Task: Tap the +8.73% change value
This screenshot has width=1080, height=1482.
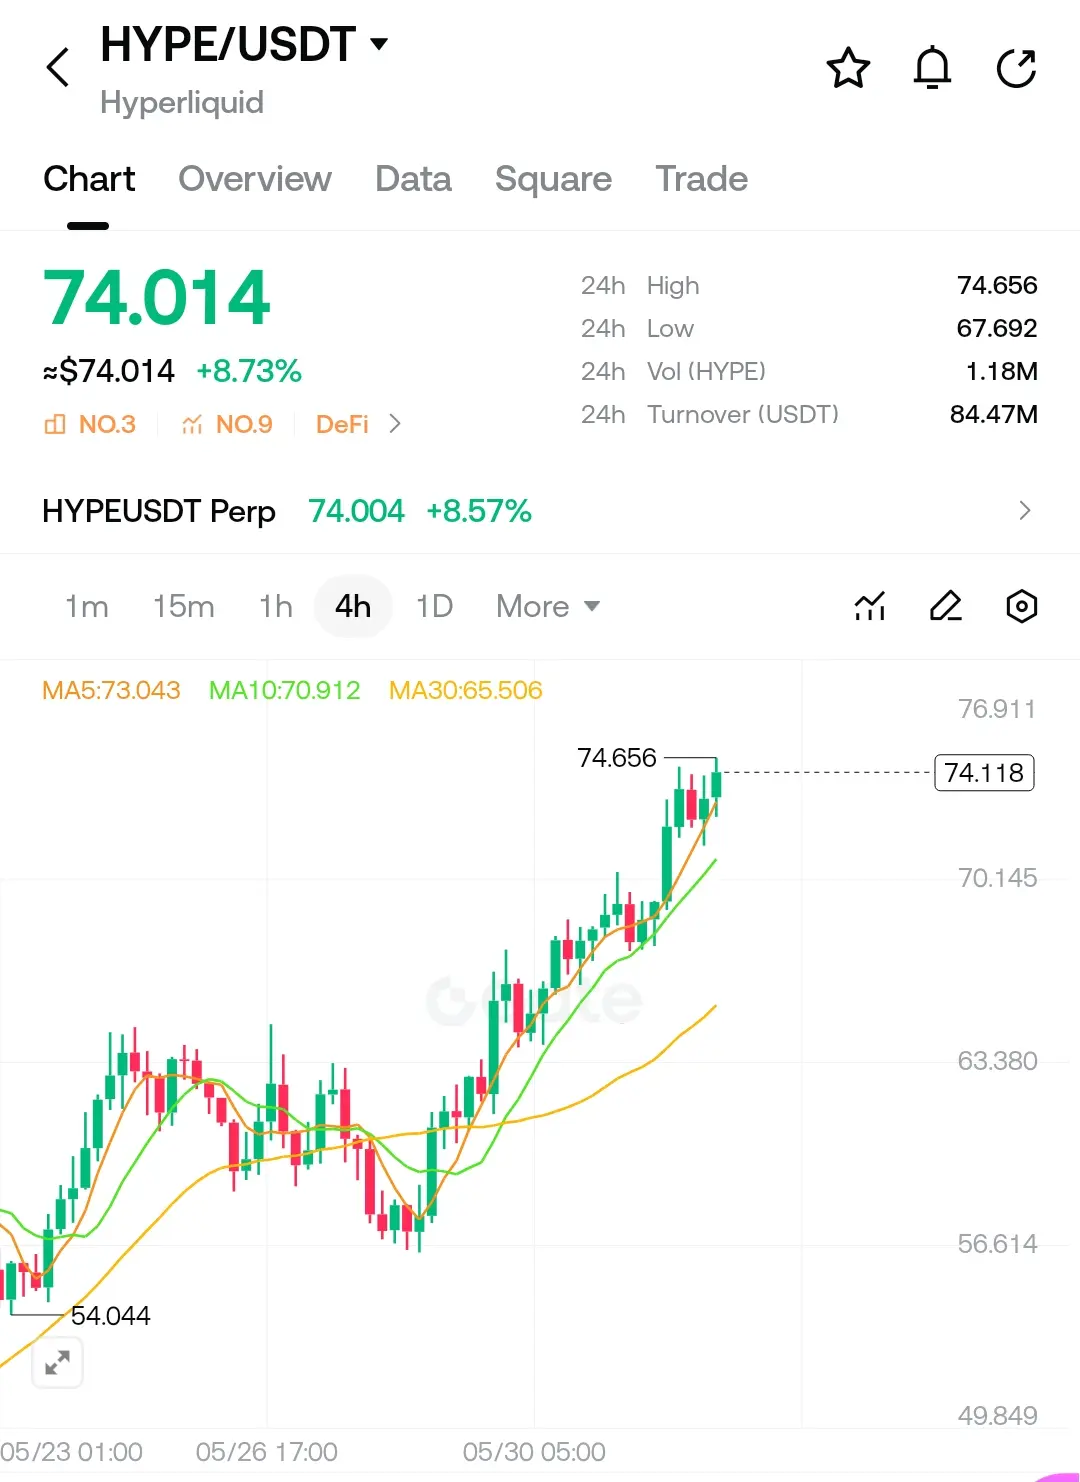Action: 249,371
